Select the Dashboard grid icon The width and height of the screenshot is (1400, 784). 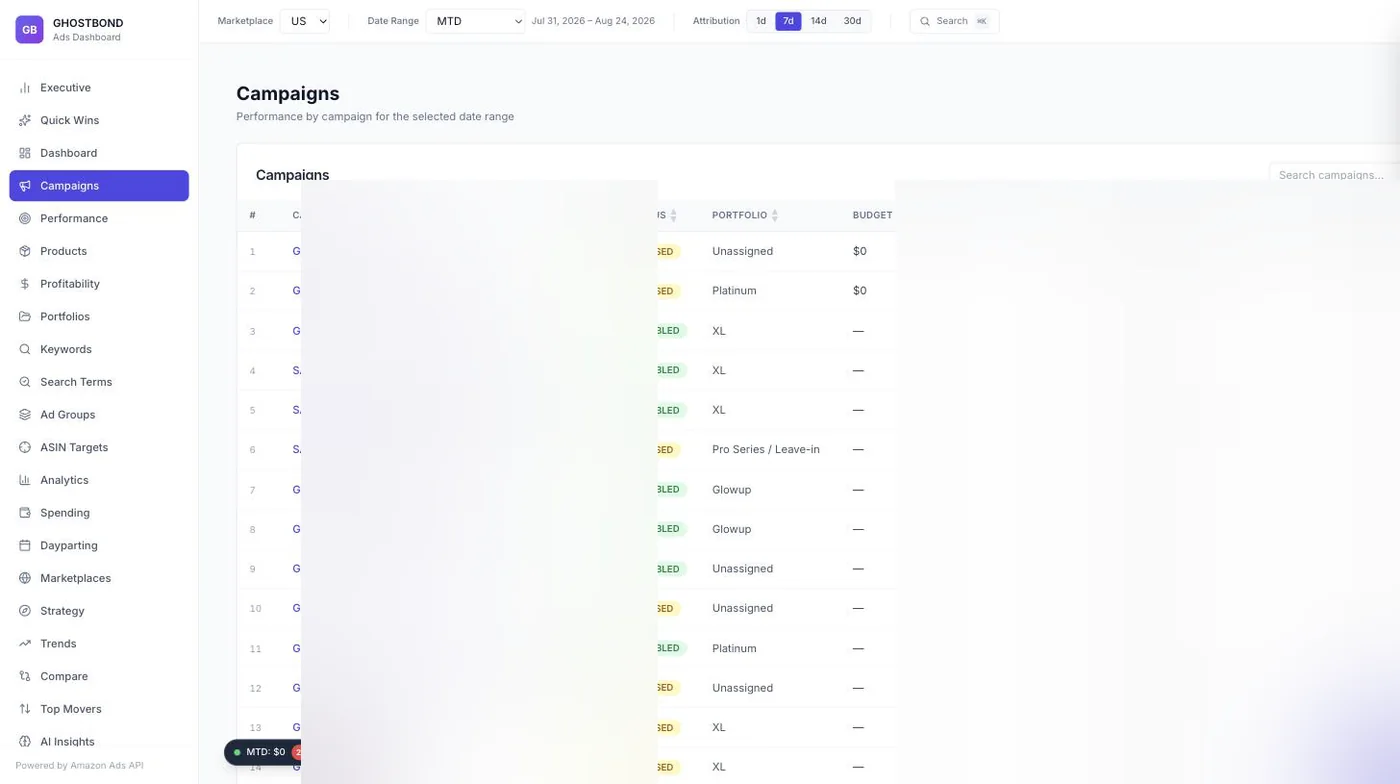pos(25,153)
